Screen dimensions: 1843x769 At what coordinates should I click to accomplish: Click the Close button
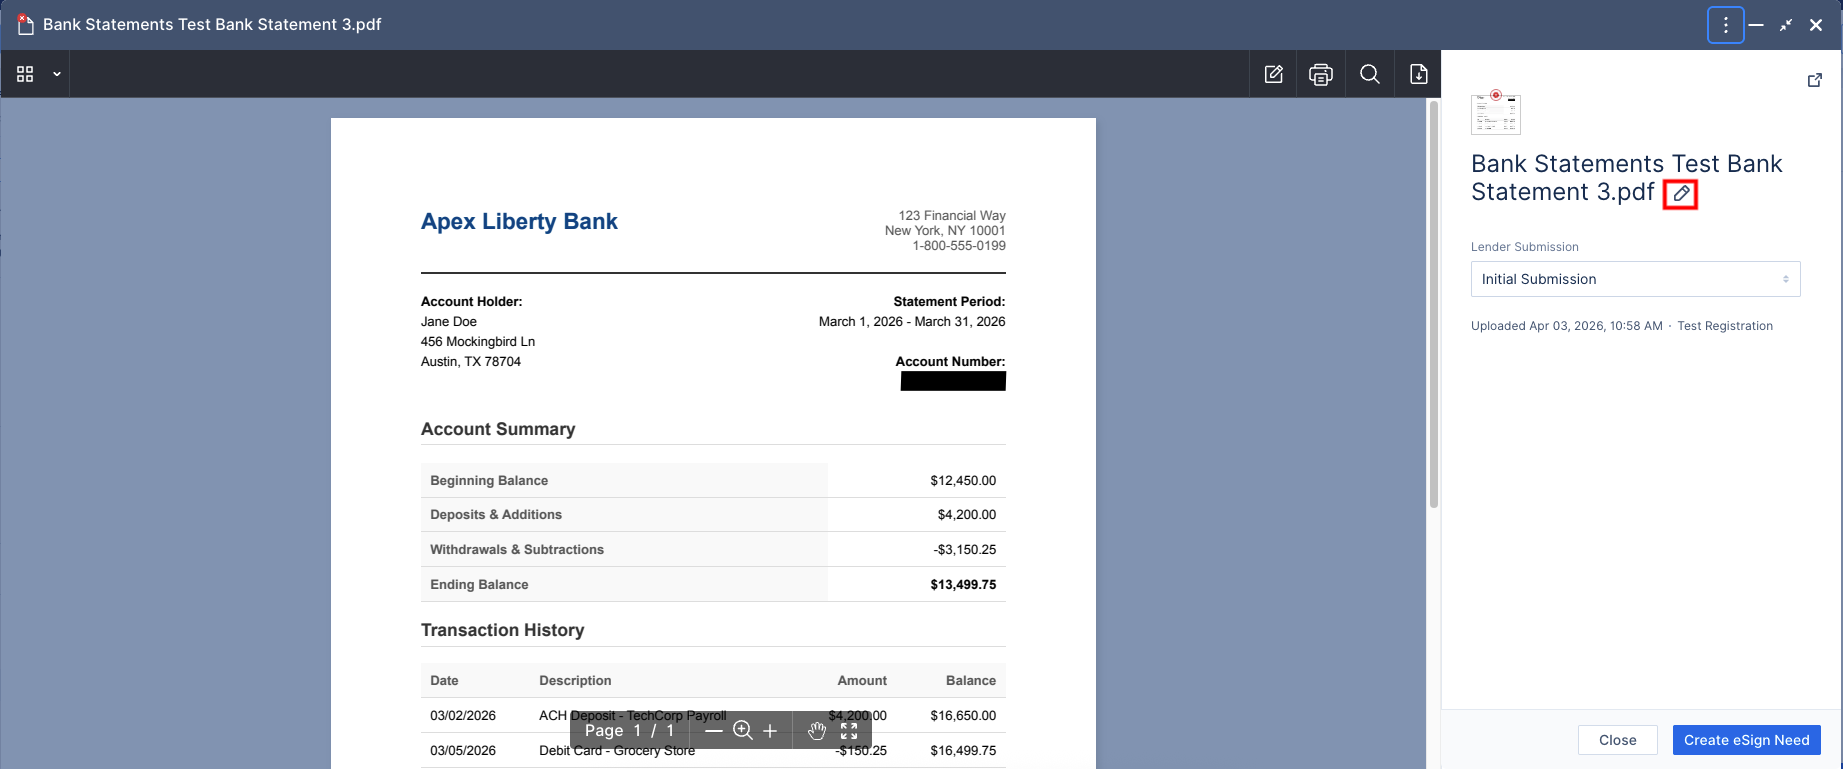coord(1617,740)
